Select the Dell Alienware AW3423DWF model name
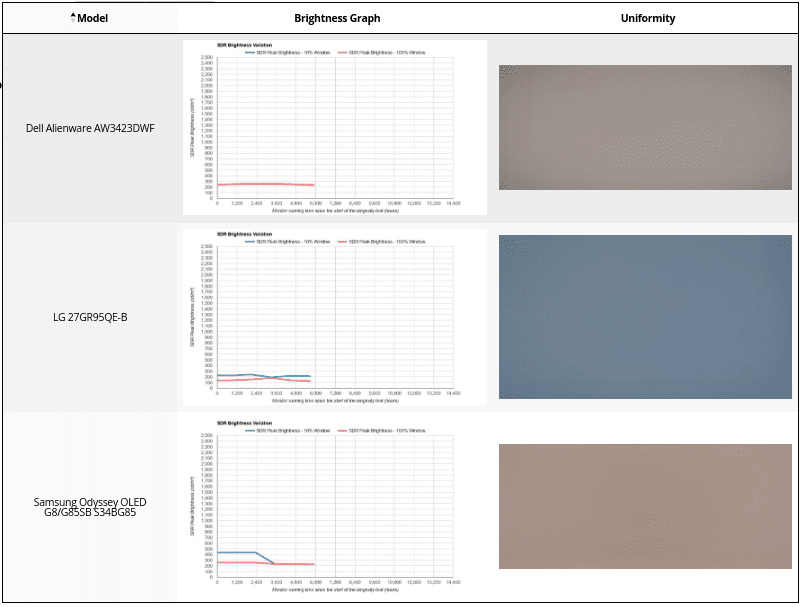Screen dimensions: 804x607 [90, 128]
